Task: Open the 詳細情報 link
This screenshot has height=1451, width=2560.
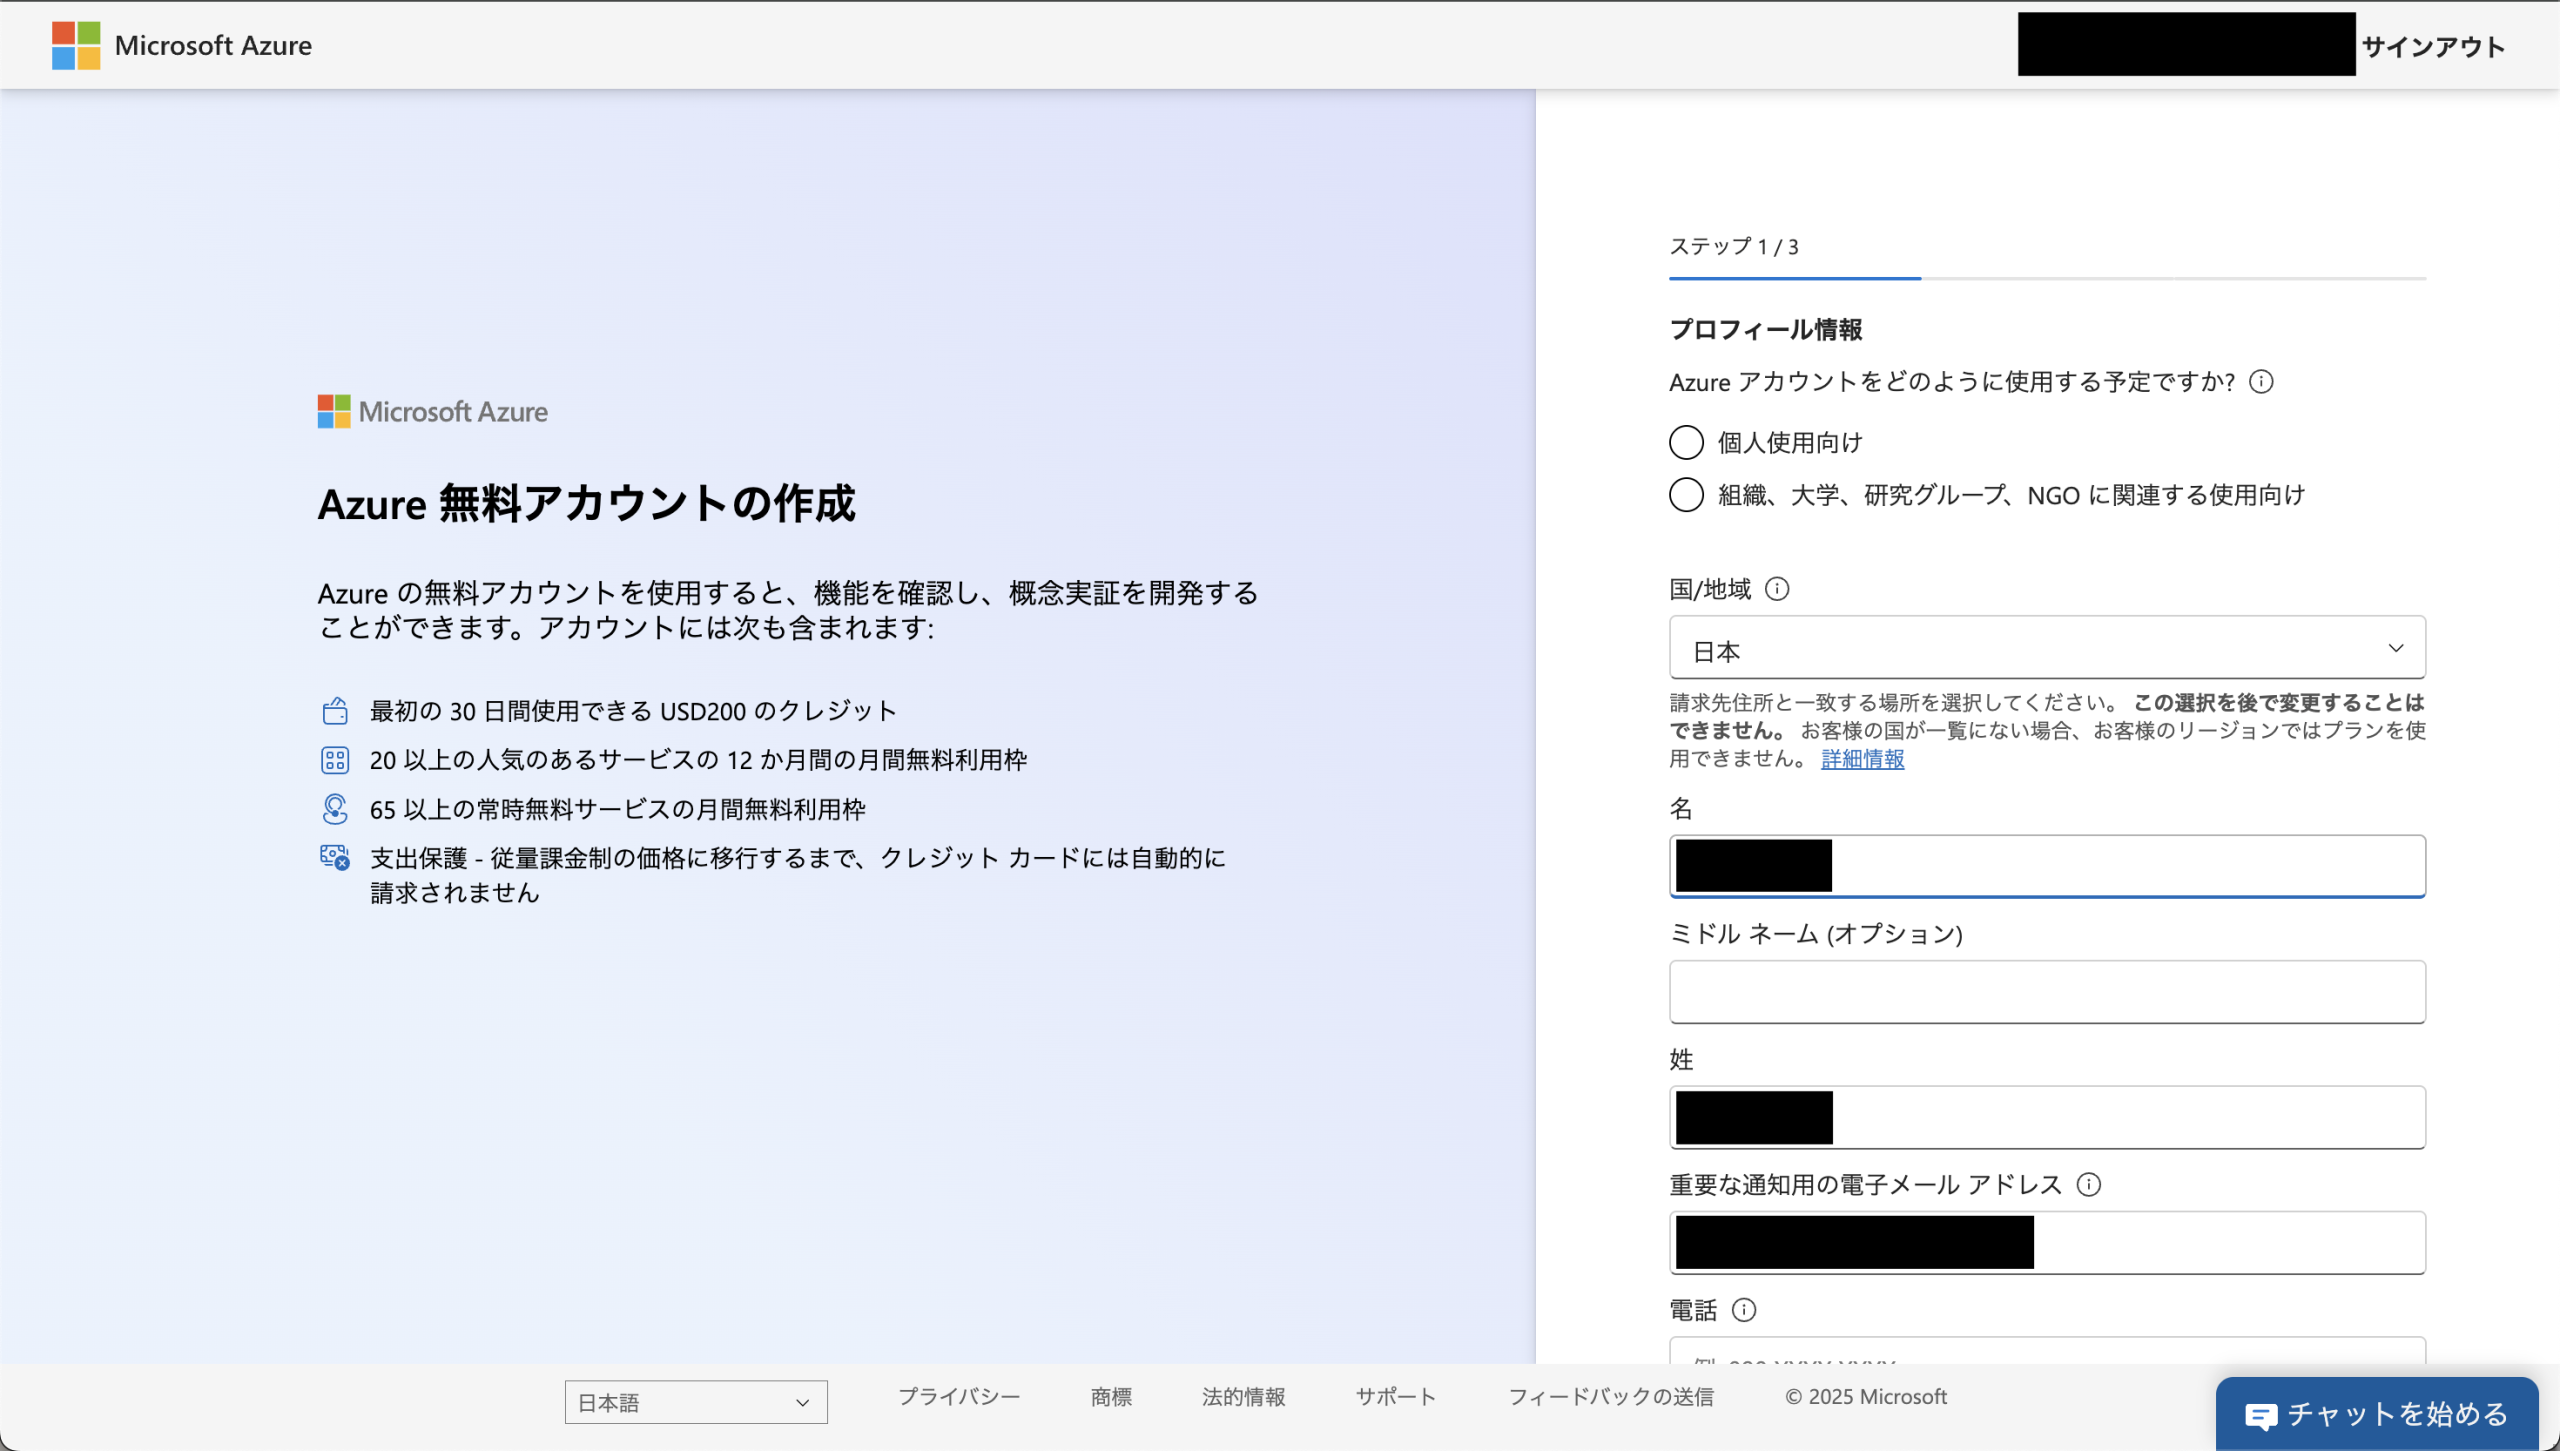Action: [x=1862, y=759]
